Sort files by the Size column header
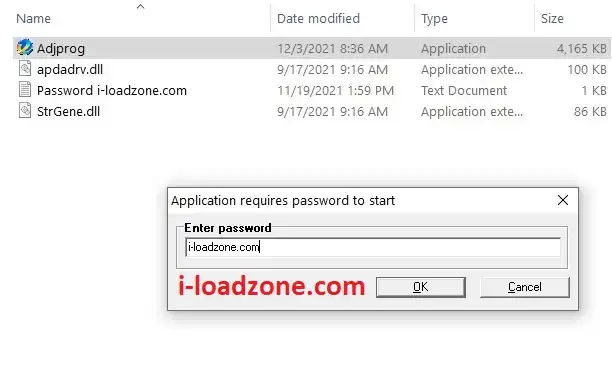This screenshot has height=371, width=612. point(552,18)
